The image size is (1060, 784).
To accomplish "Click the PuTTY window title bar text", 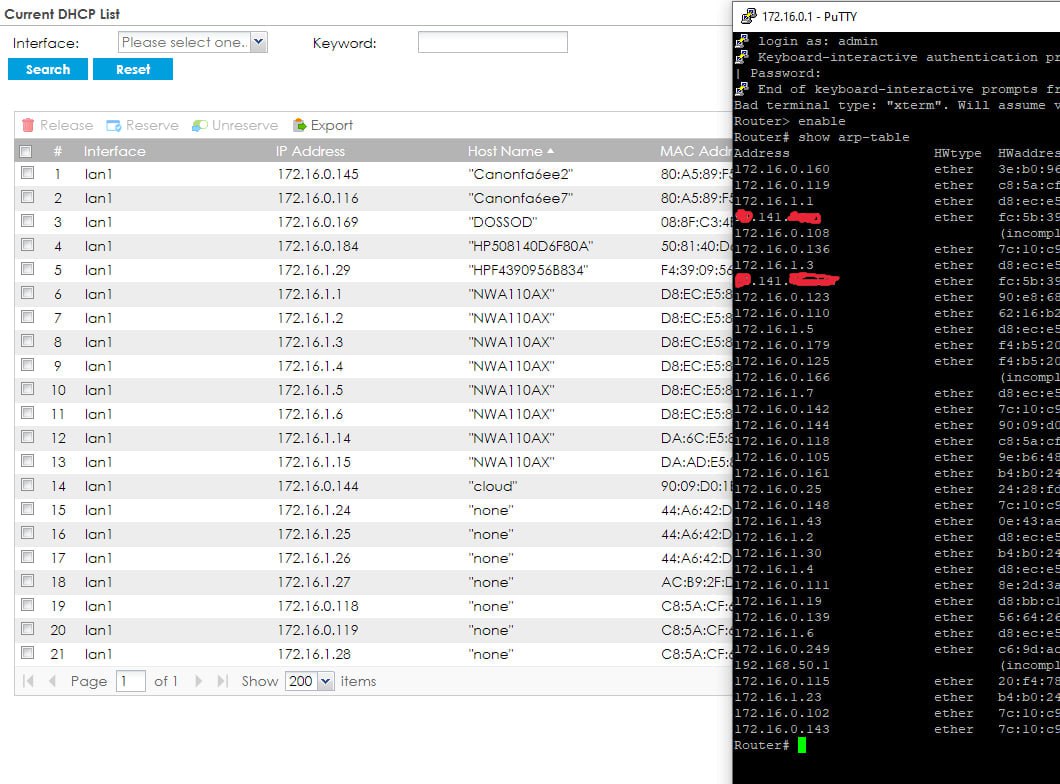I will [x=809, y=16].
